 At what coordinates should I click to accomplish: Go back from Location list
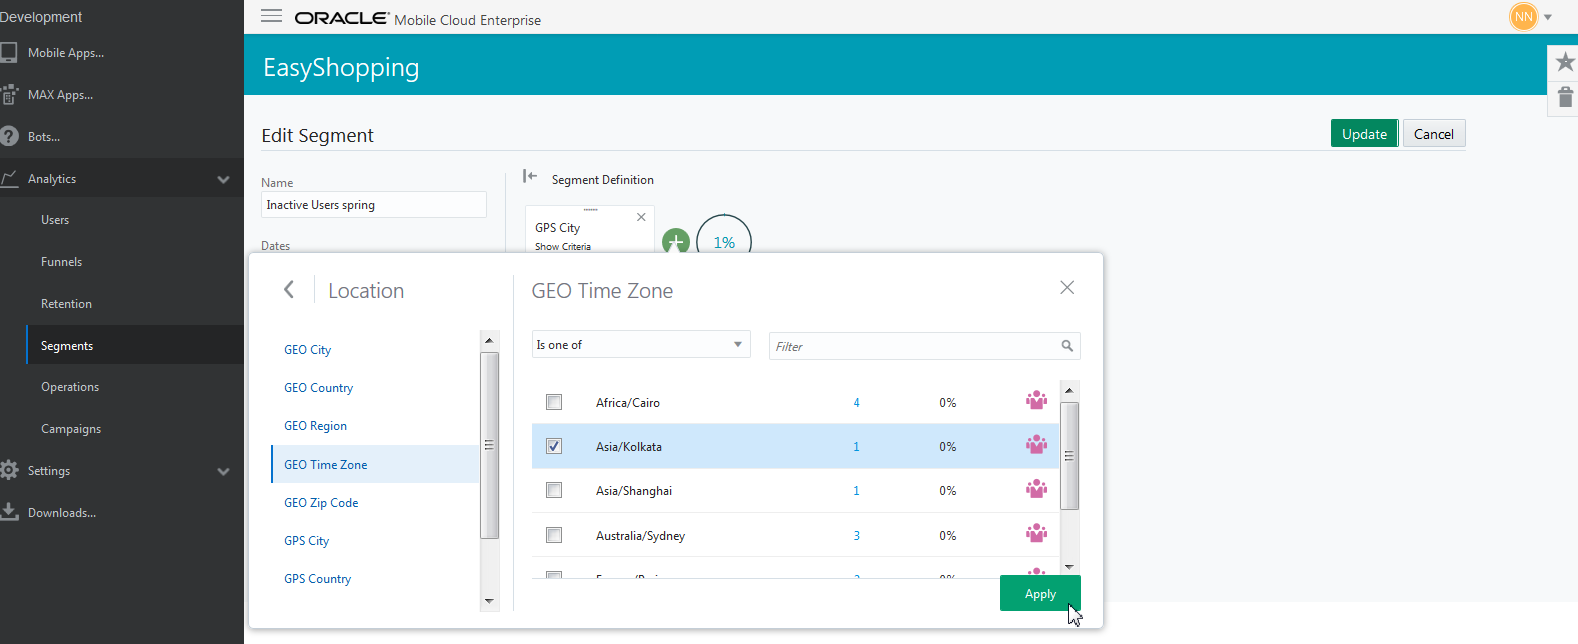click(289, 289)
